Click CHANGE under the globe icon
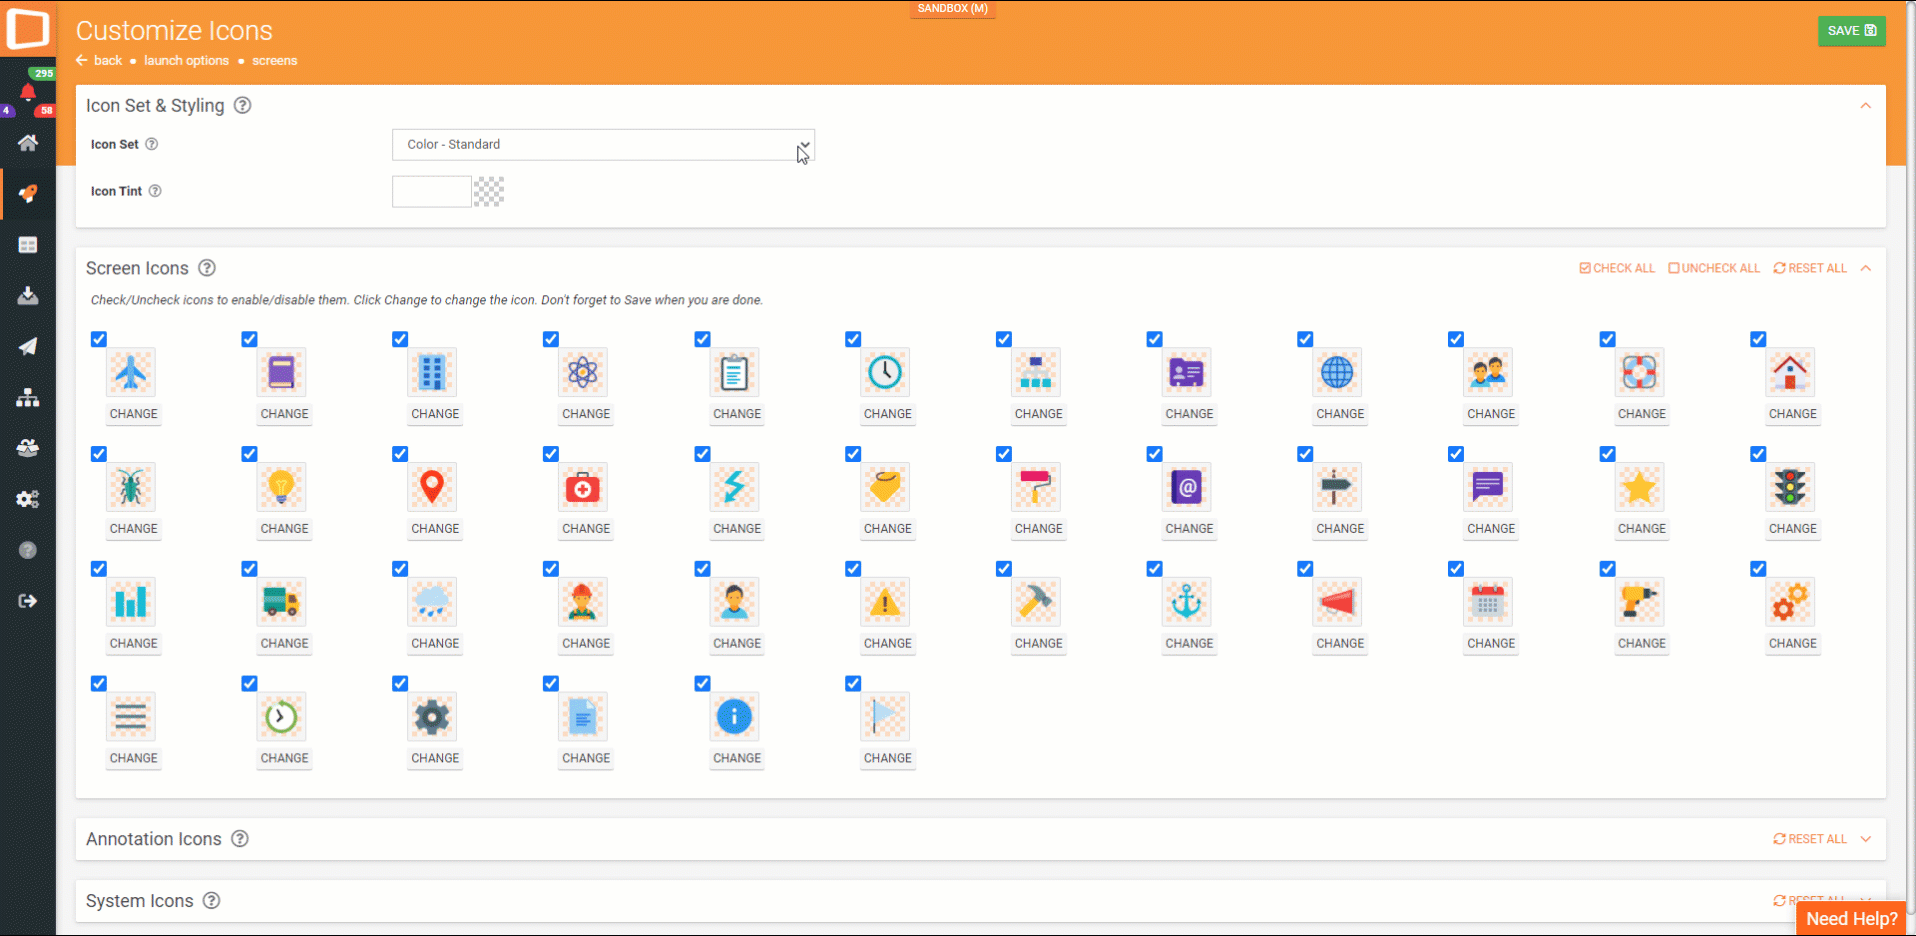The height and width of the screenshot is (936, 1916). tap(1340, 414)
